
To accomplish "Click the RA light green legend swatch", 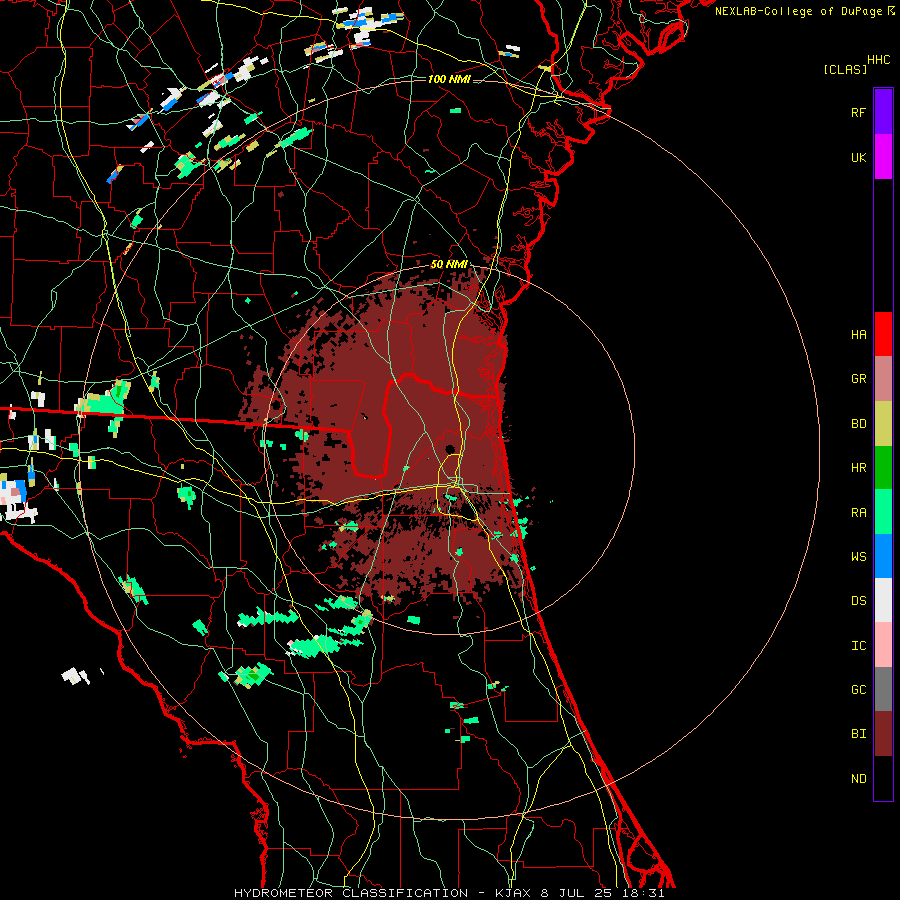I will point(883,512).
